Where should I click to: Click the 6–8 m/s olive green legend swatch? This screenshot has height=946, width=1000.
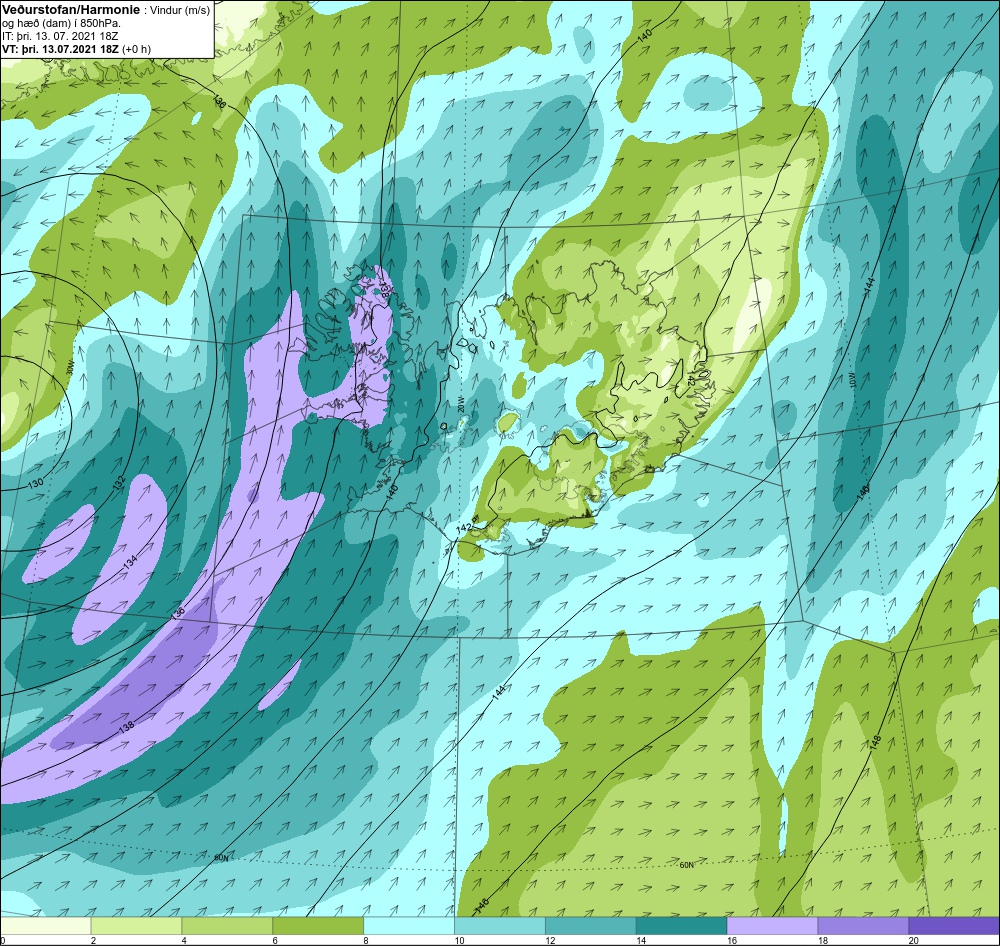click(x=318, y=926)
